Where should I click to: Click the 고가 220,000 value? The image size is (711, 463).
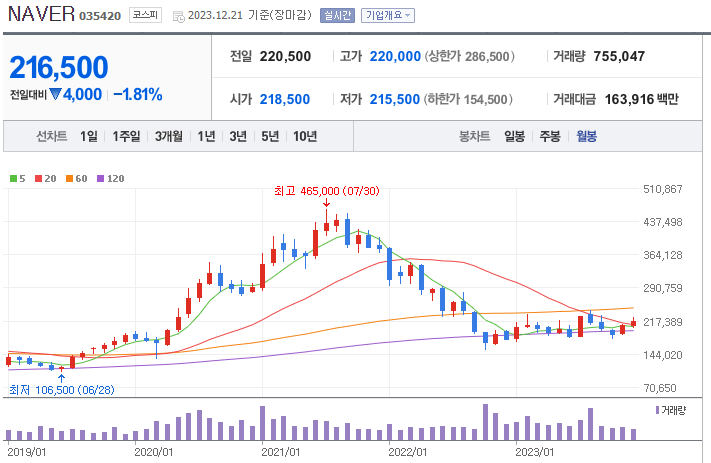pyautogui.click(x=395, y=56)
